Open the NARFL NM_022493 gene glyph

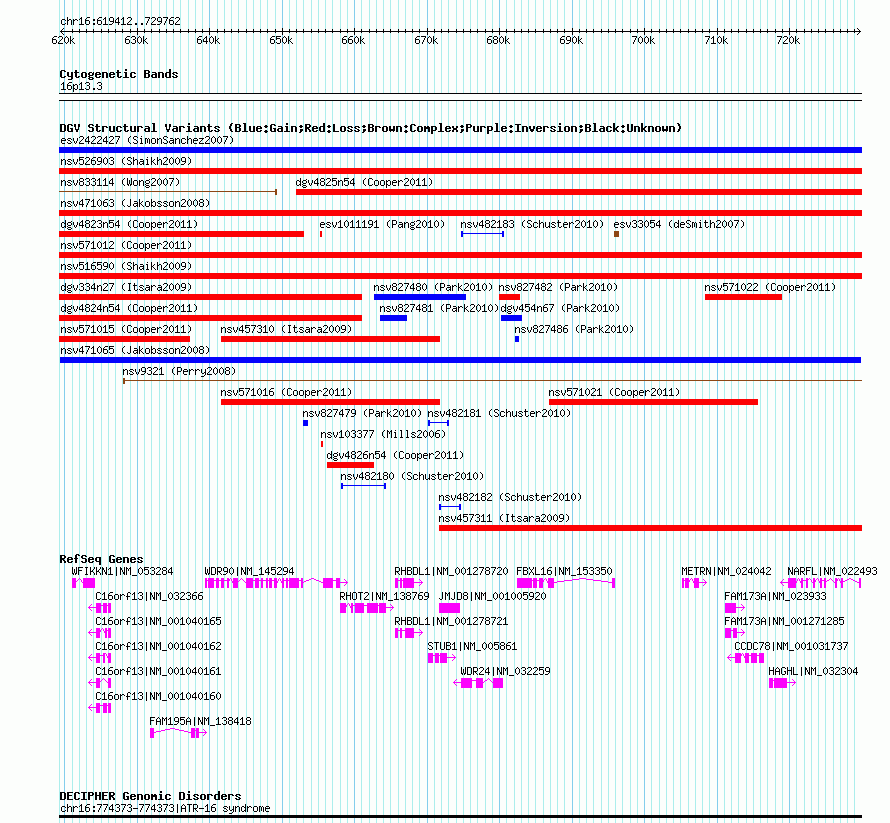(x=821, y=583)
